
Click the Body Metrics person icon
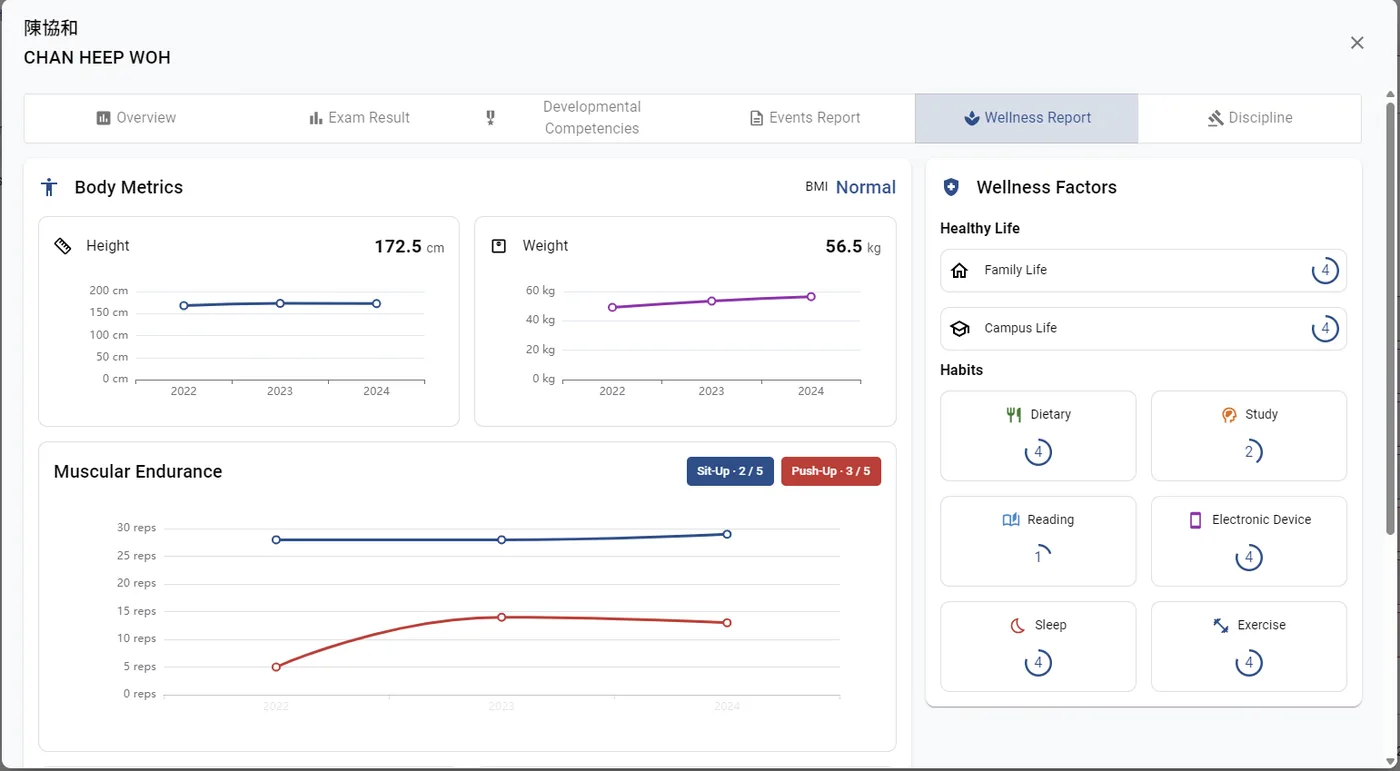coord(49,187)
